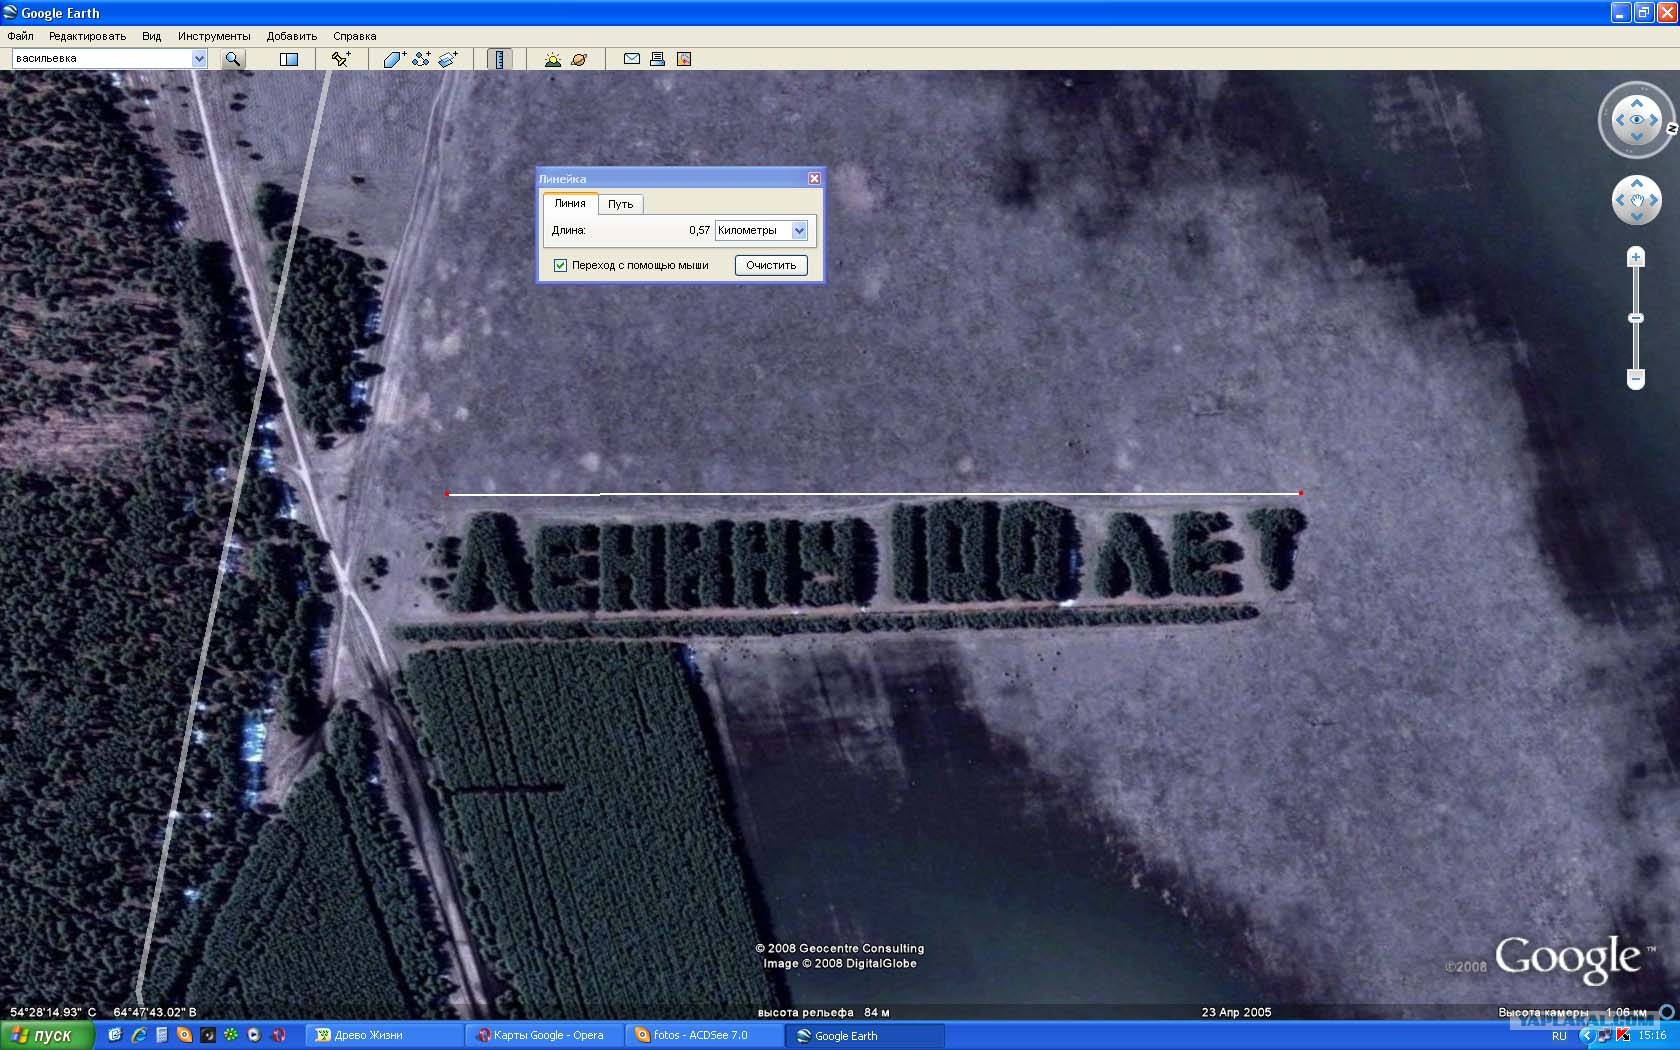This screenshot has height=1050, width=1680.
Task: Click the email envelope icon
Action: [632, 59]
